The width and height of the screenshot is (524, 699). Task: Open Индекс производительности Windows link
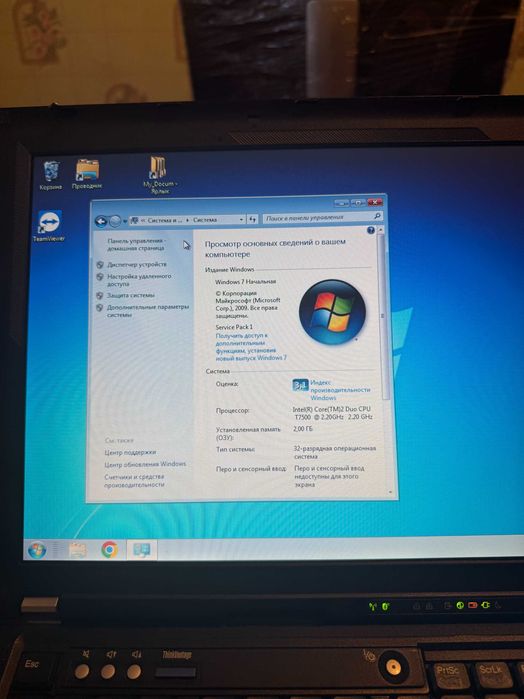pyautogui.click(x=340, y=390)
